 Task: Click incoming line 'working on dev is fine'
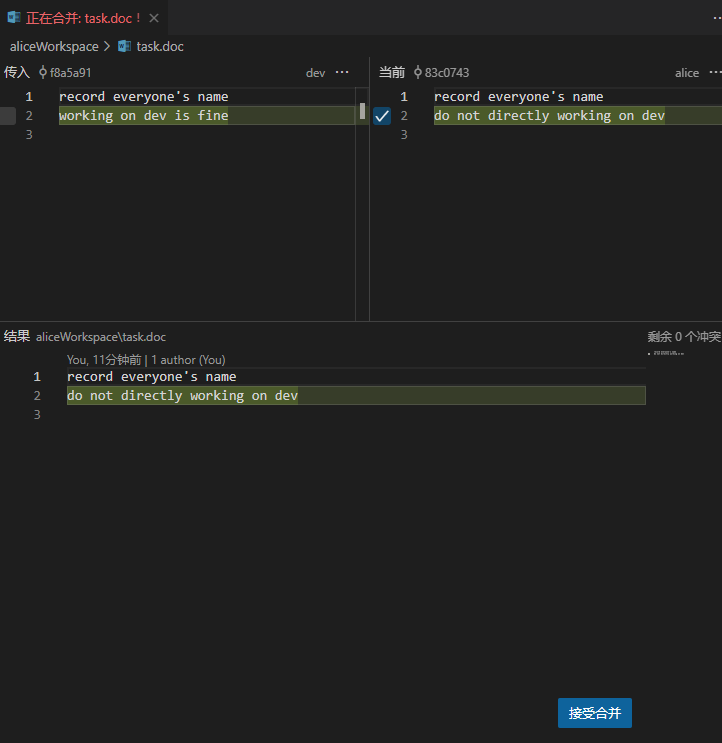coord(143,116)
